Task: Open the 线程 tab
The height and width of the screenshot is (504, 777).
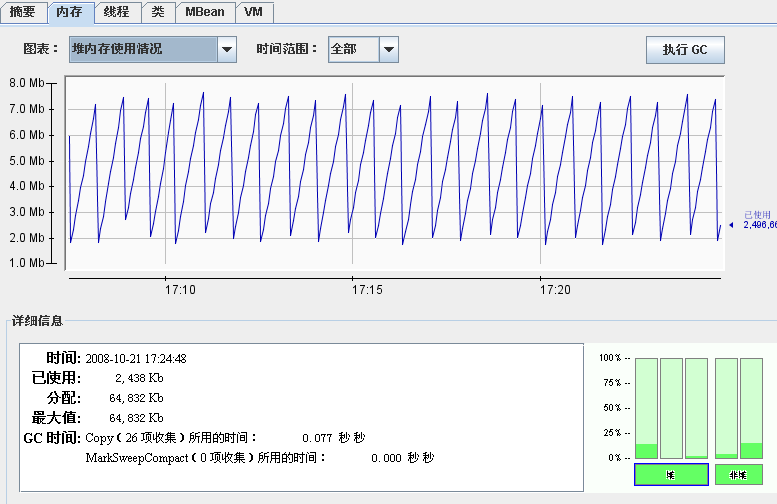Action: 116,12
